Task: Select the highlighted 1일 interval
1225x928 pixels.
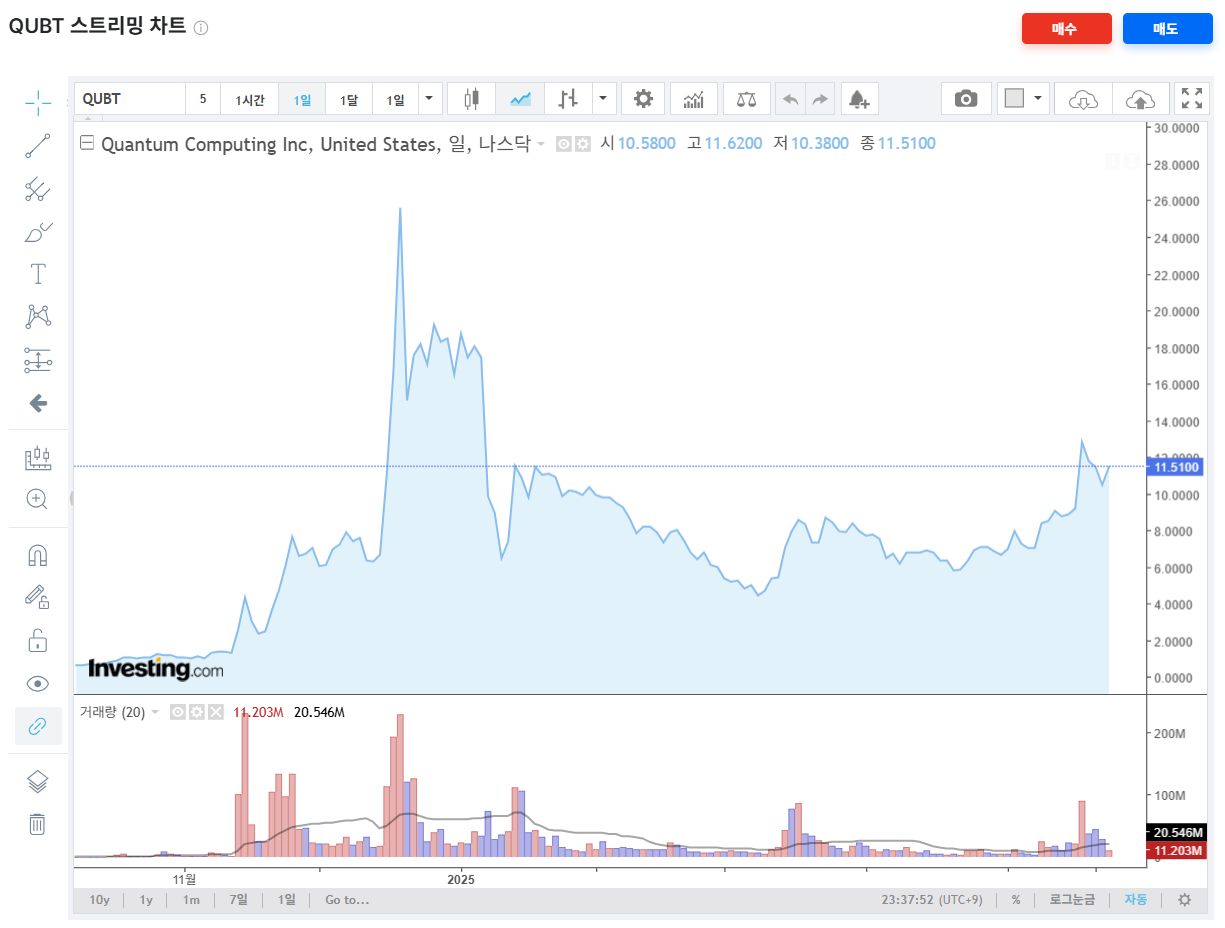Action: 302,99
